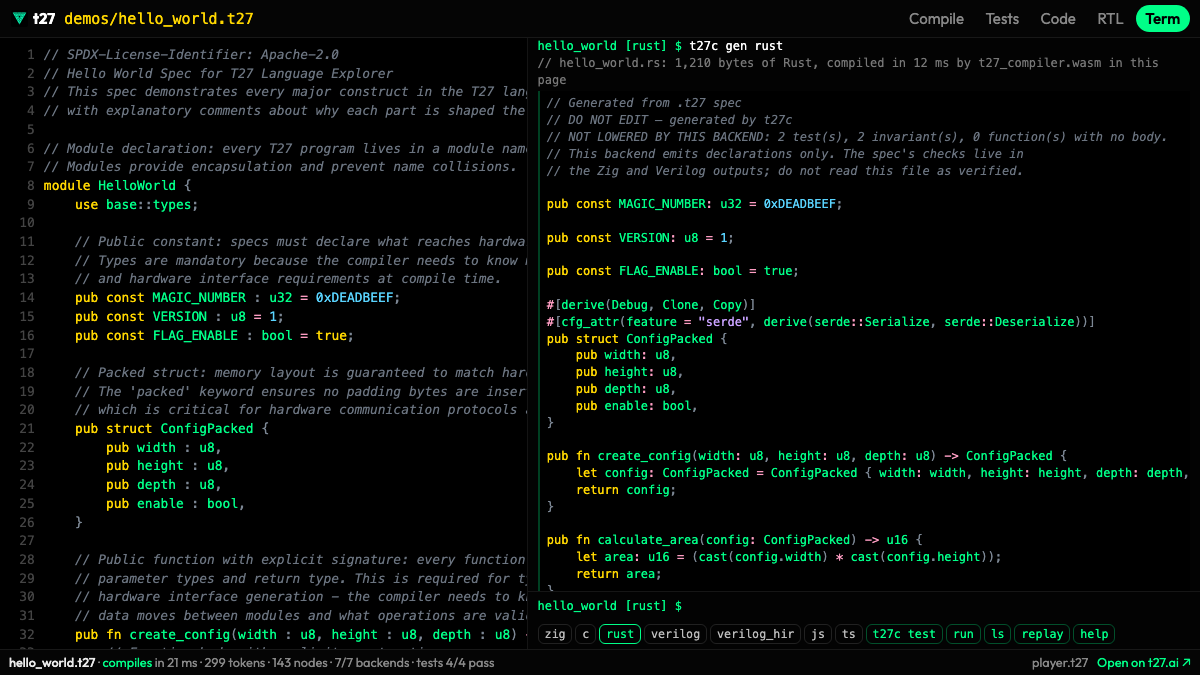This screenshot has height=675, width=1200.
Task: Click demos/hello_world.t27 file path in header
Action: (x=159, y=19)
